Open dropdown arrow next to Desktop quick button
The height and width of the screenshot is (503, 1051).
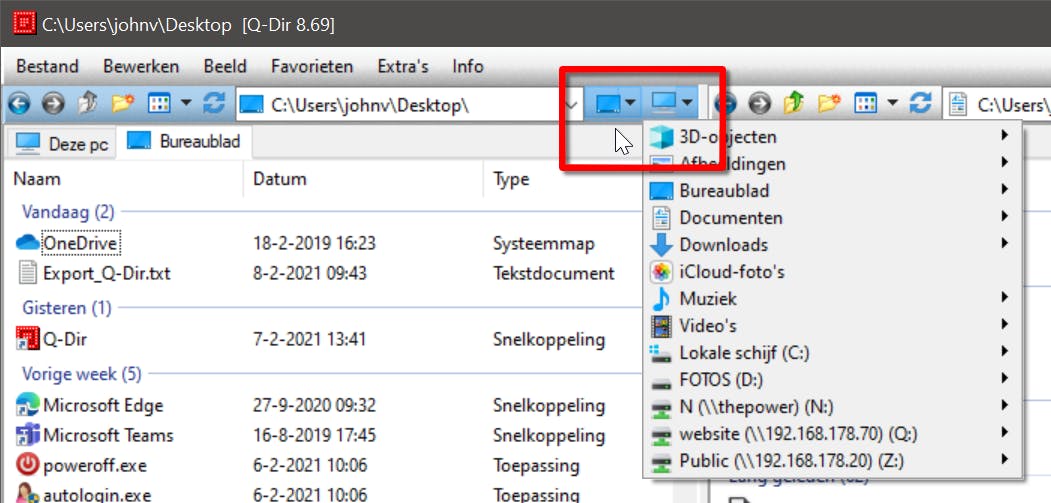coord(631,104)
